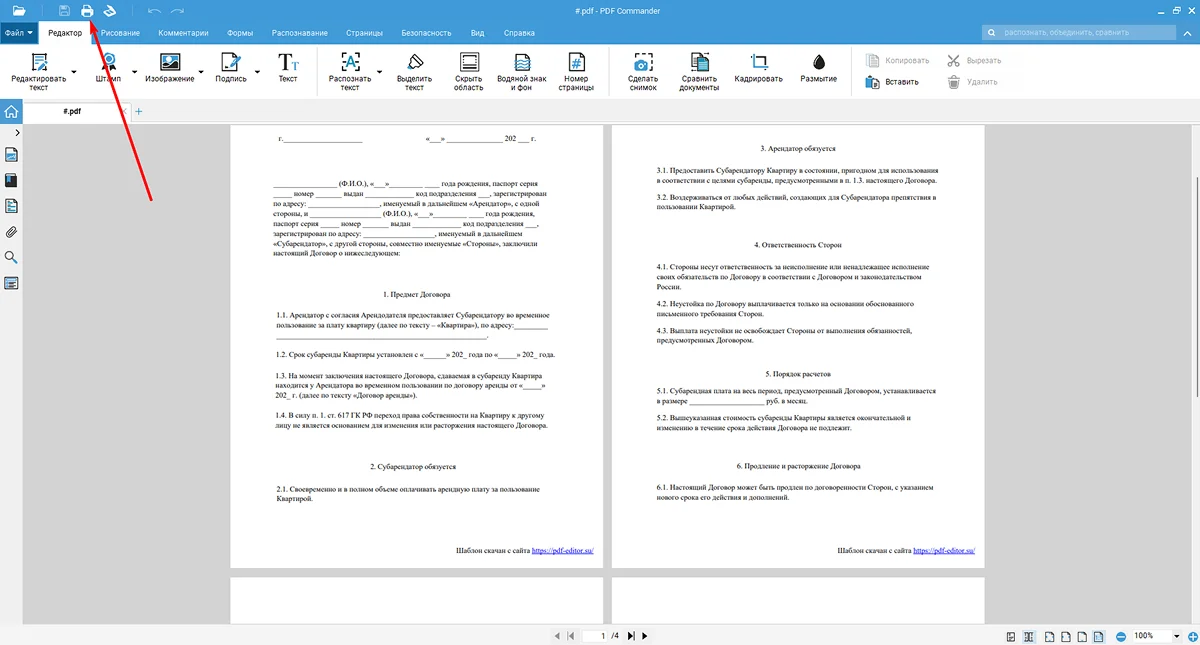Expand the collapsed left sidebar chevron
This screenshot has height=645, width=1200.
pyautogui.click(x=17, y=132)
